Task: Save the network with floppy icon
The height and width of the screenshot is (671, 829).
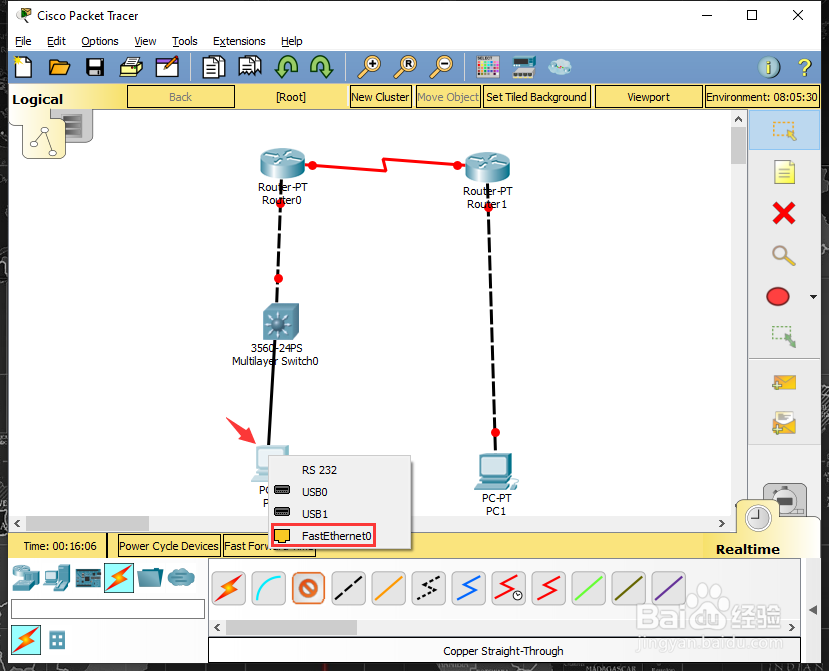Action: coord(95,67)
